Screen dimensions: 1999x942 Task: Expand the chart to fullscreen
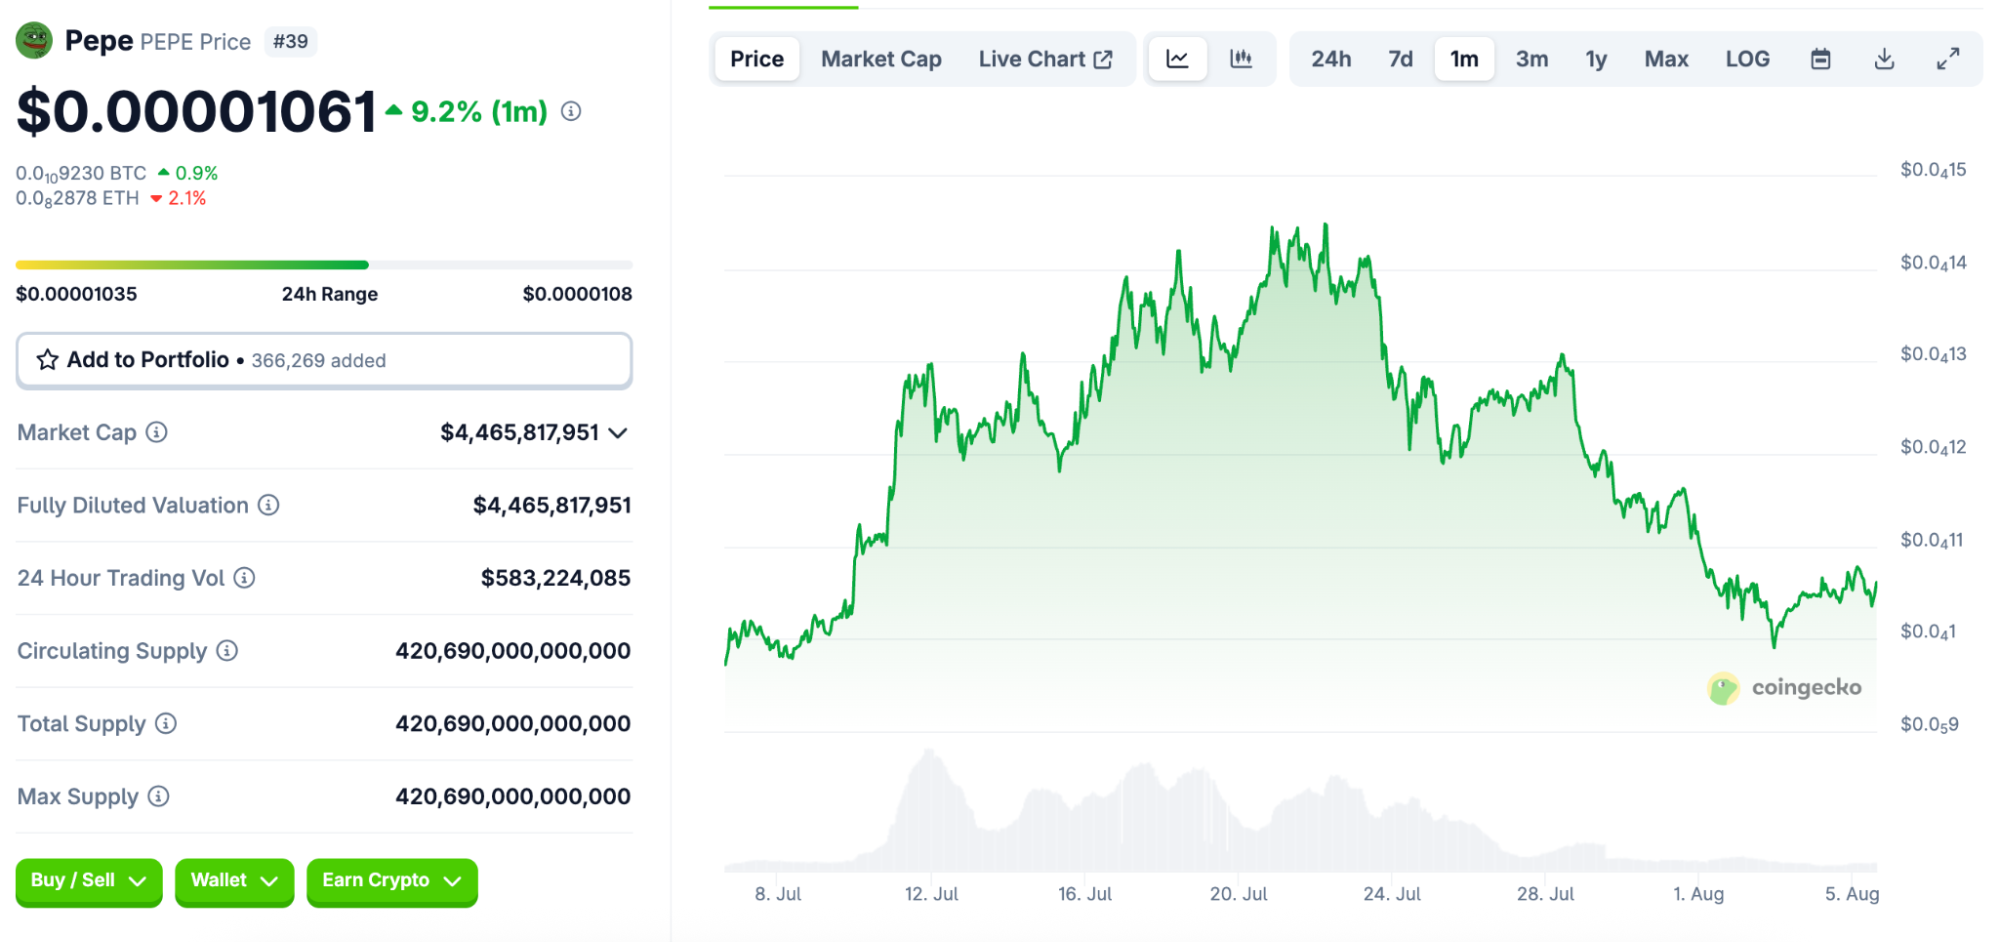tap(1948, 58)
